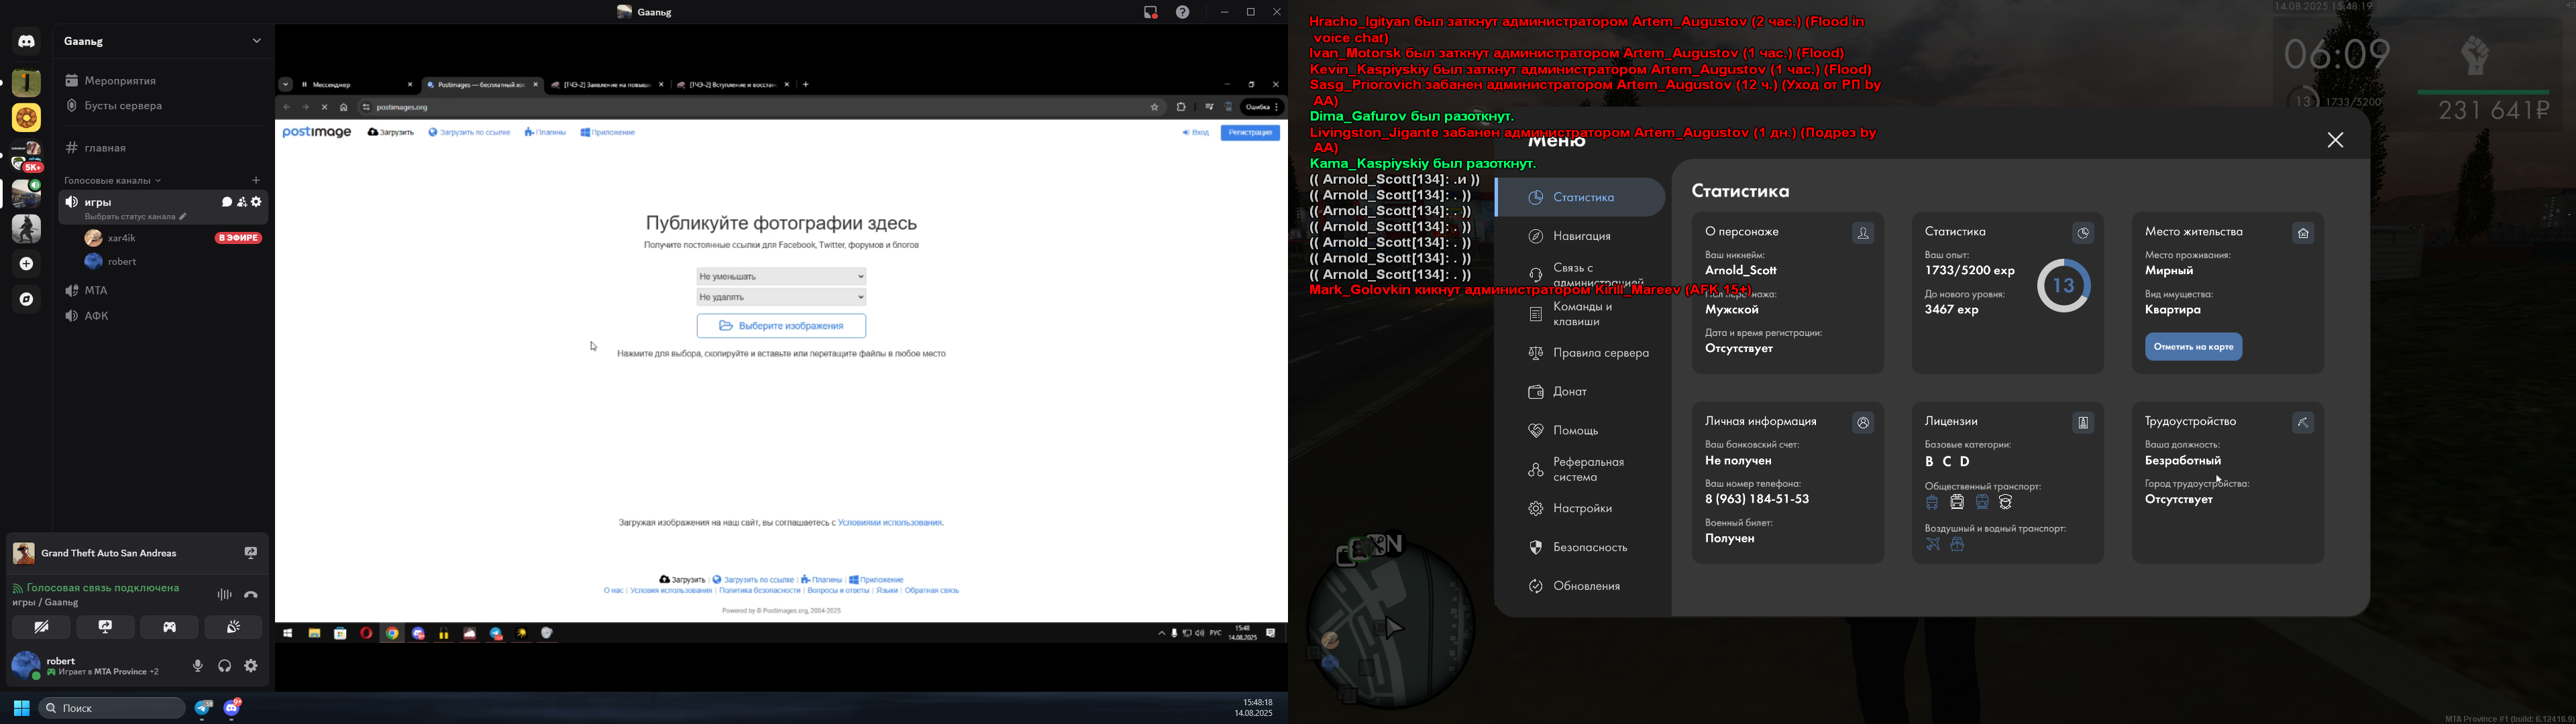The width and height of the screenshot is (2576, 724).
Task: Click the Лицензии card document icon
Action: [2083, 423]
